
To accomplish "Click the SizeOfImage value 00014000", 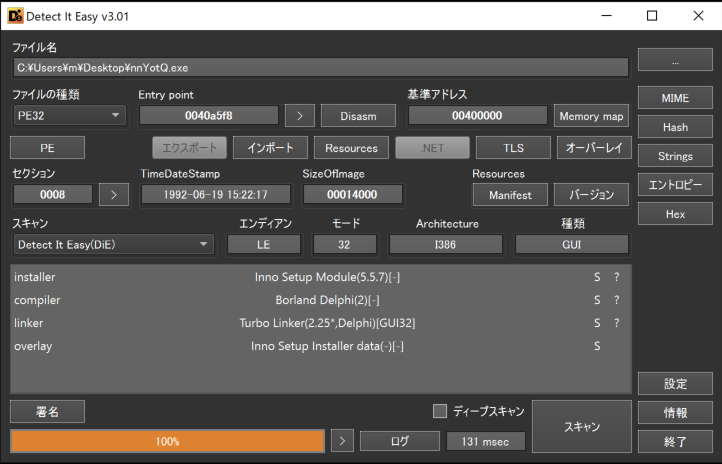I will [x=352, y=194].
